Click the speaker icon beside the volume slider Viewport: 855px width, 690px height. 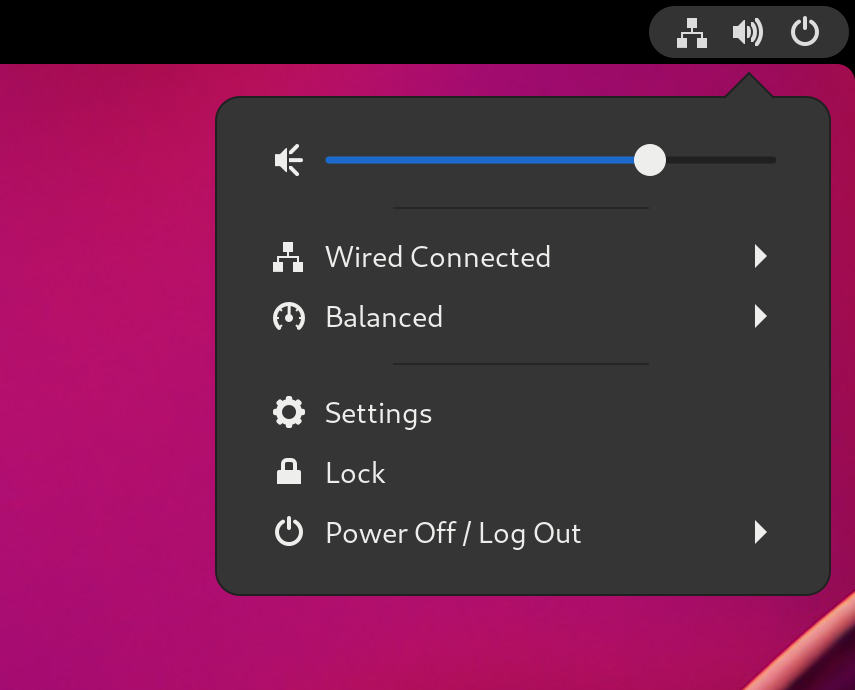(x=288, y=160)
